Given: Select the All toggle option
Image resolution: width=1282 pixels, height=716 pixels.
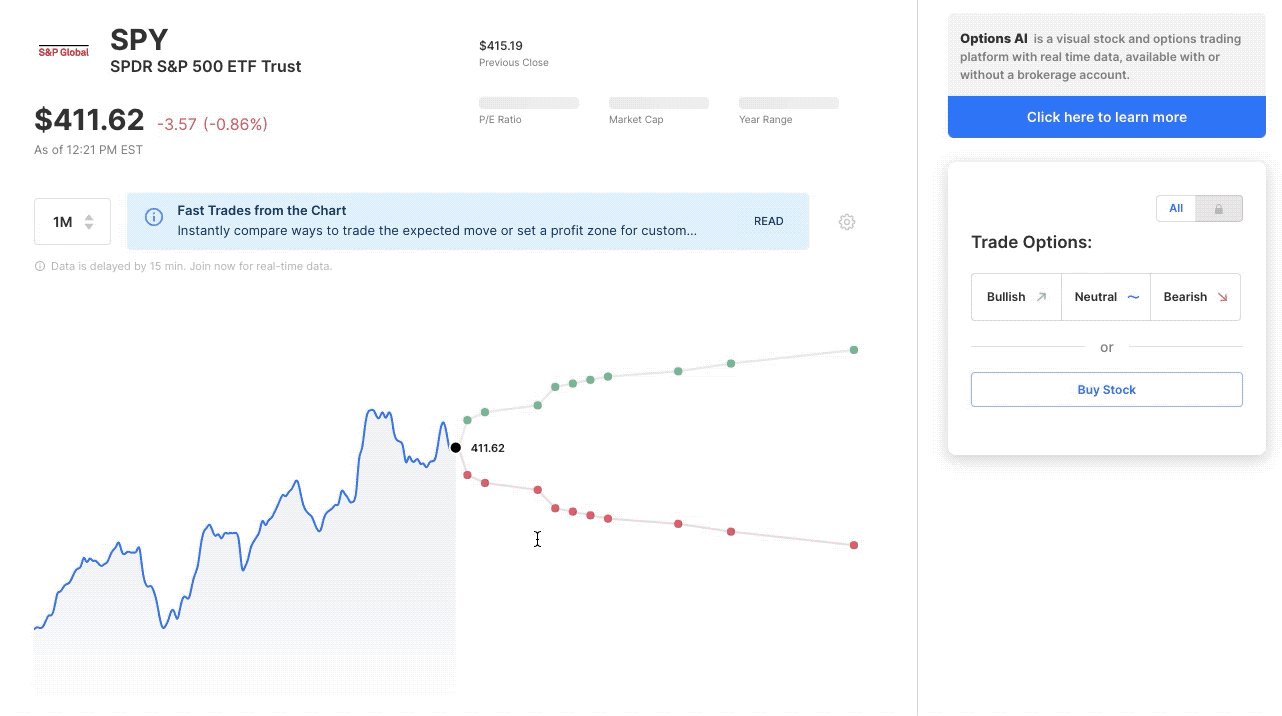Looking at the screenshot, I should [1176, 209].
